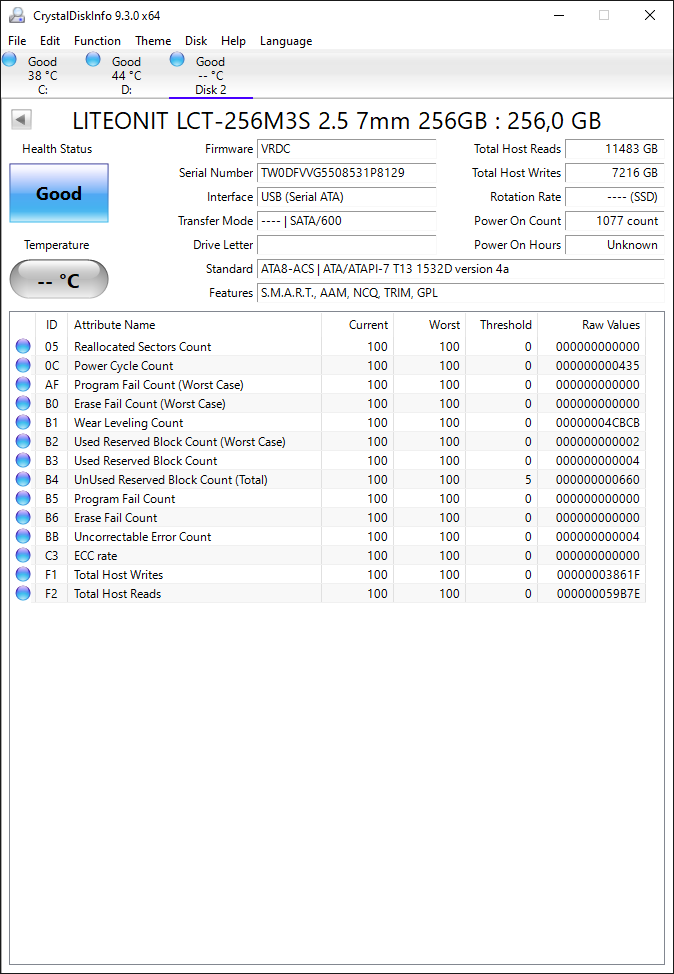Open the File menu
This screenshot has width=674, height=974.
(x=17, y=41)
